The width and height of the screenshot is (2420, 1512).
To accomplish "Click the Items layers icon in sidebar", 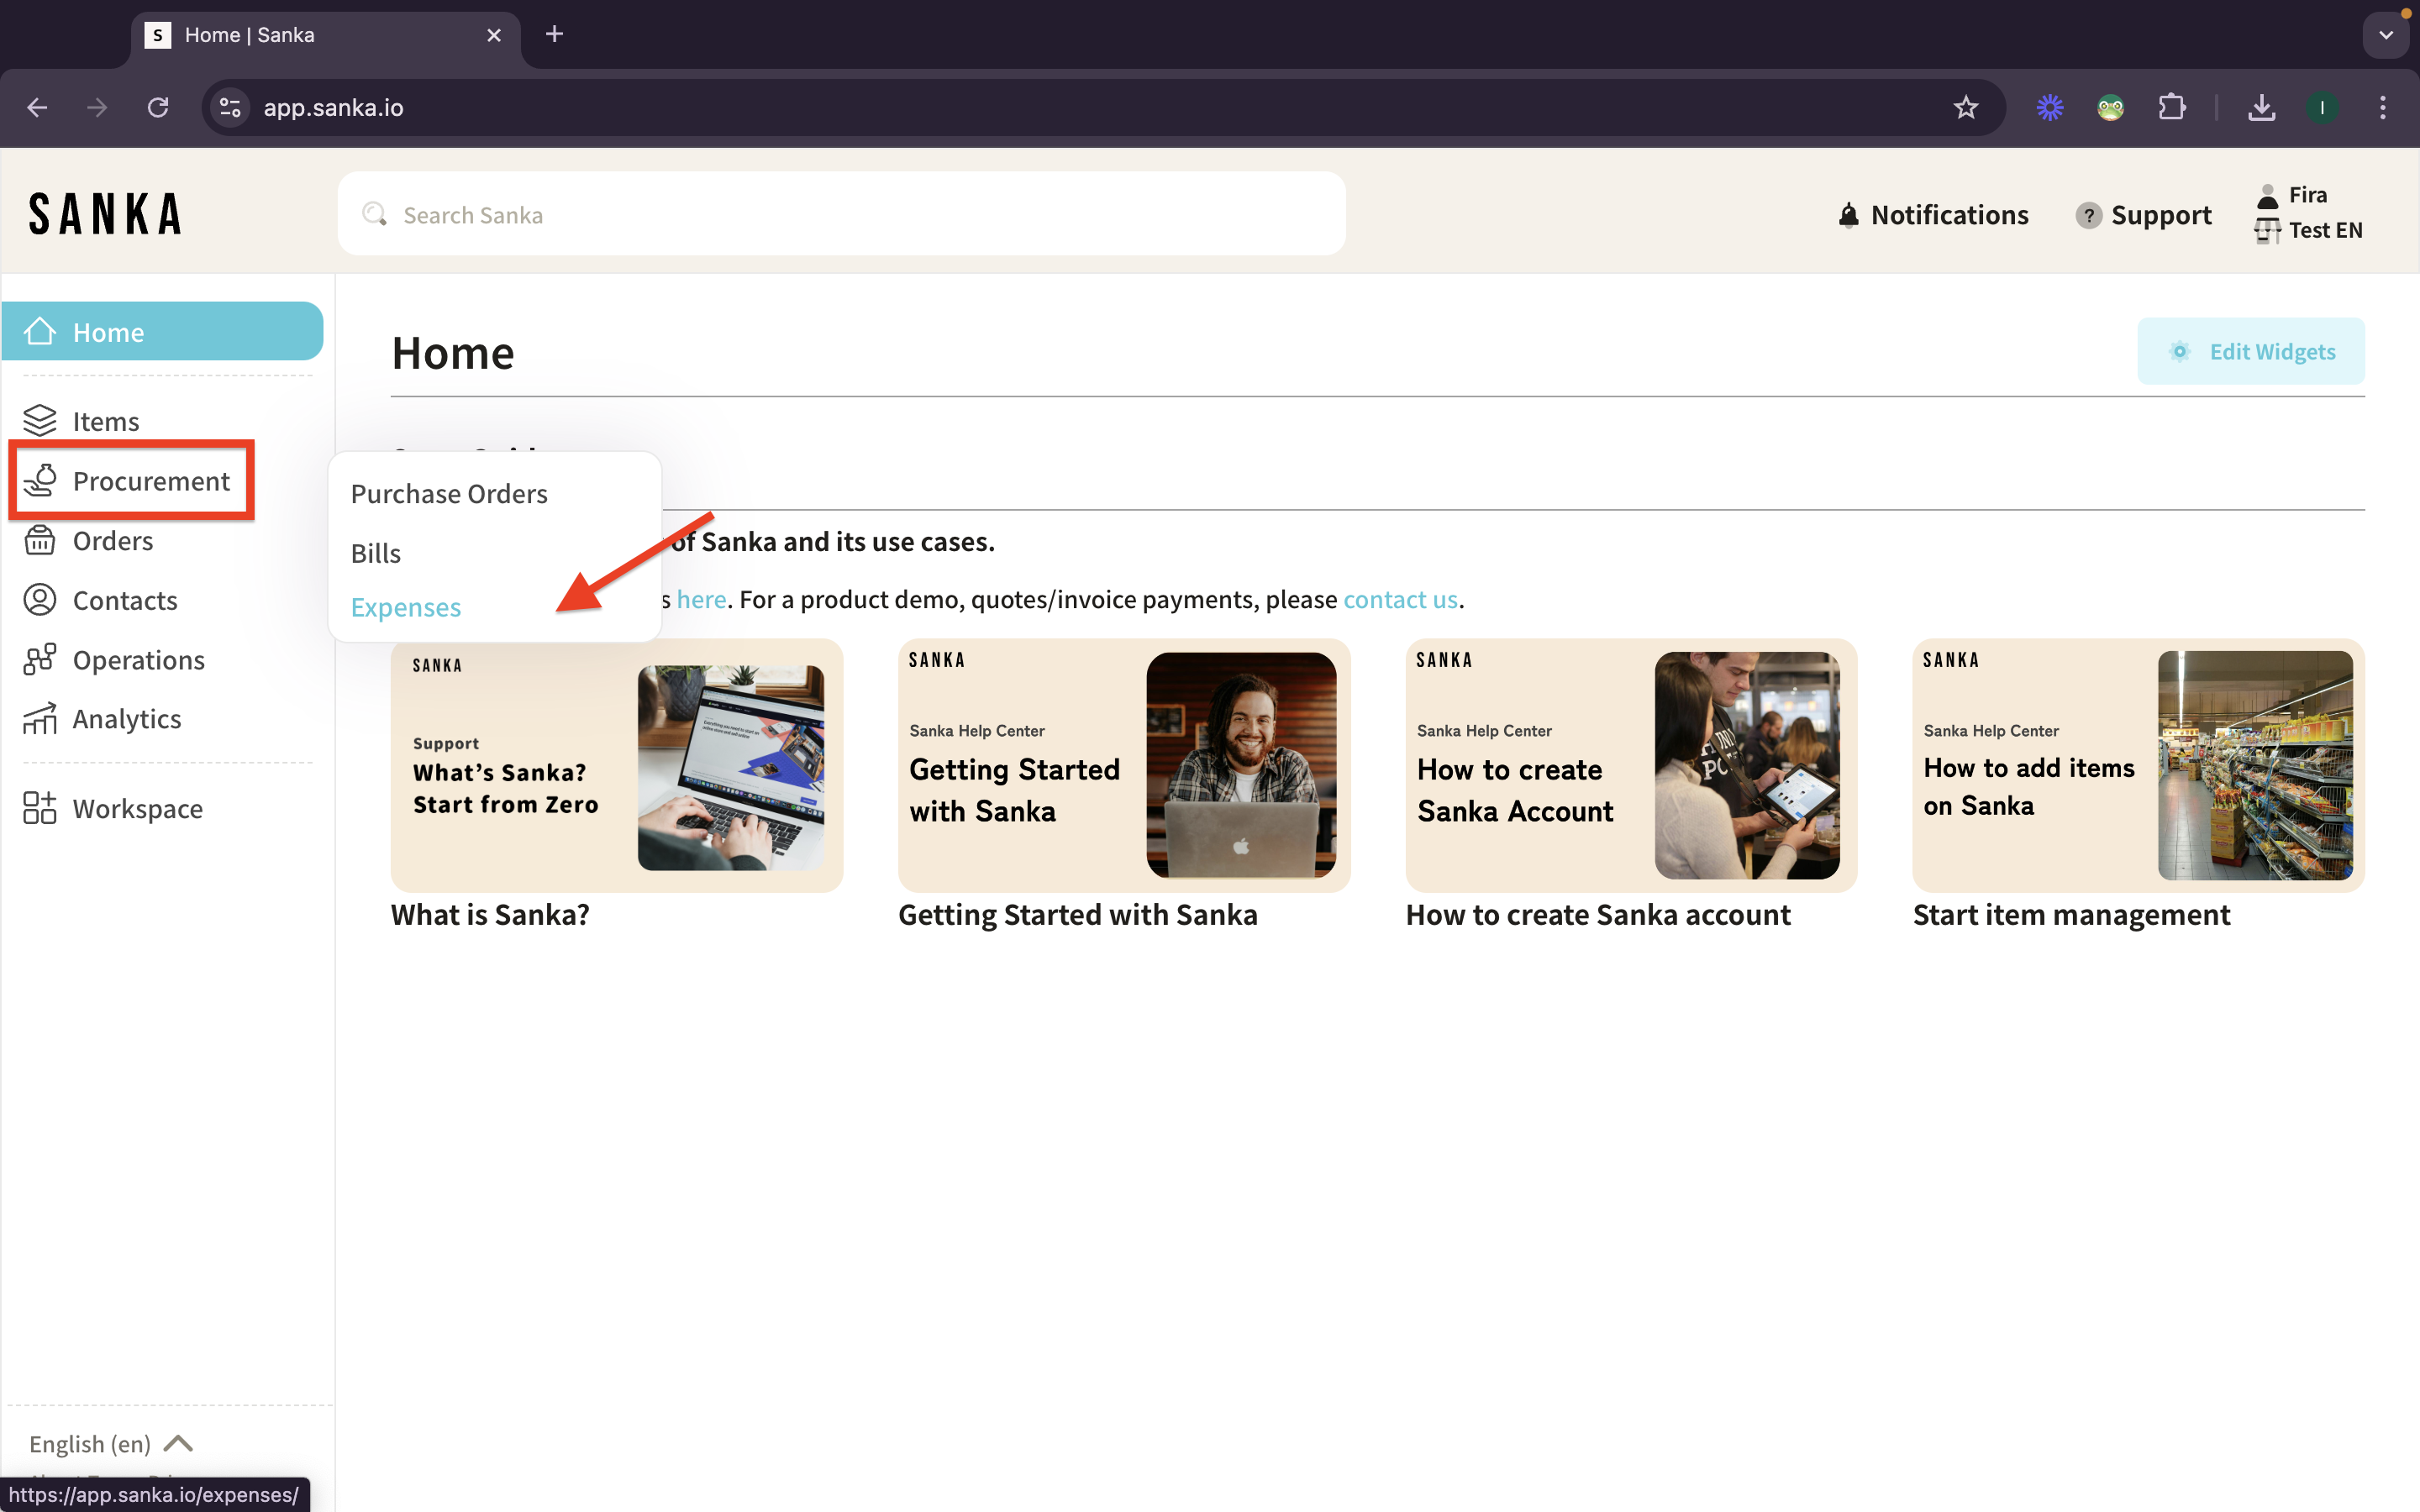I will coord(40,421).
